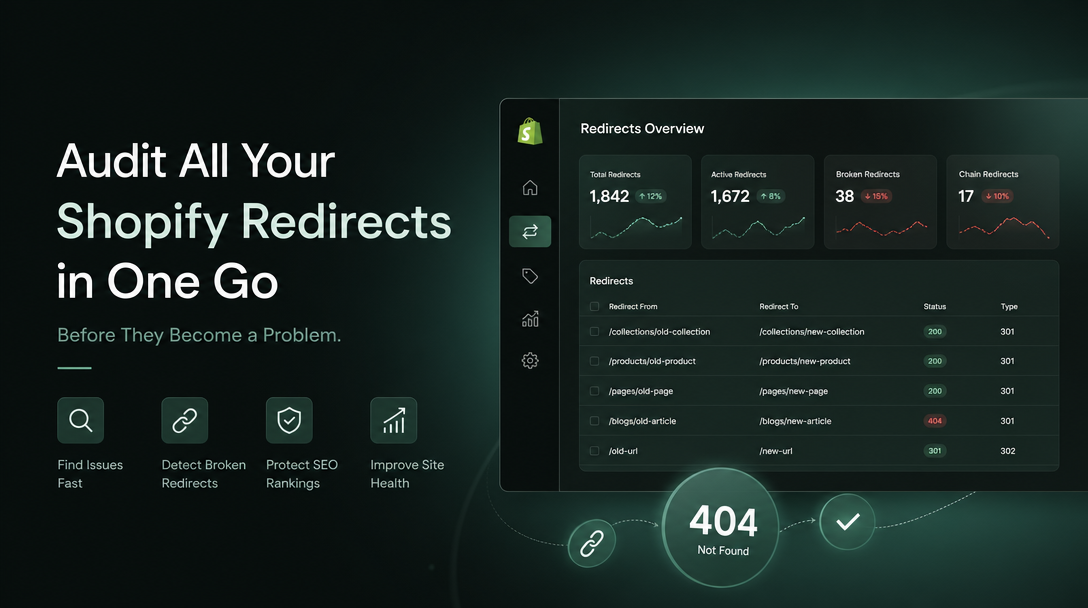Check the /collections/old-collection row checkbox
The height and width of the screenshot is (608, 1088).
click(x=594, y=332)
